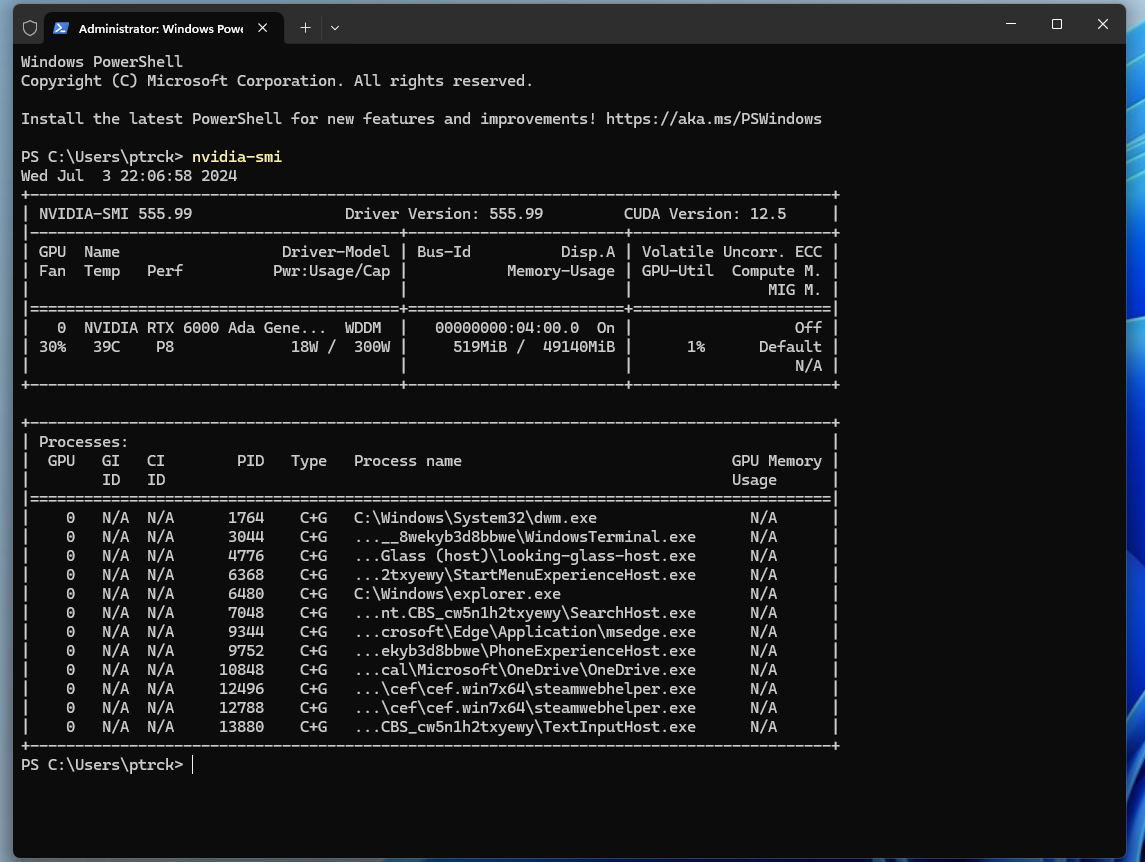Click the Driver Version 555.99 text
This screenshot has width=1145, height=862.
(444, 214)
